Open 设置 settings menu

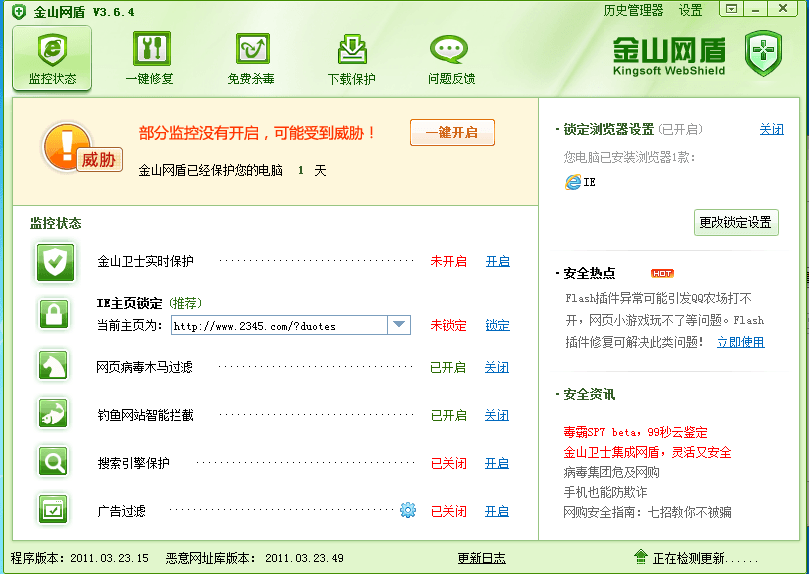pyautogui.click(x=690, y=10)
